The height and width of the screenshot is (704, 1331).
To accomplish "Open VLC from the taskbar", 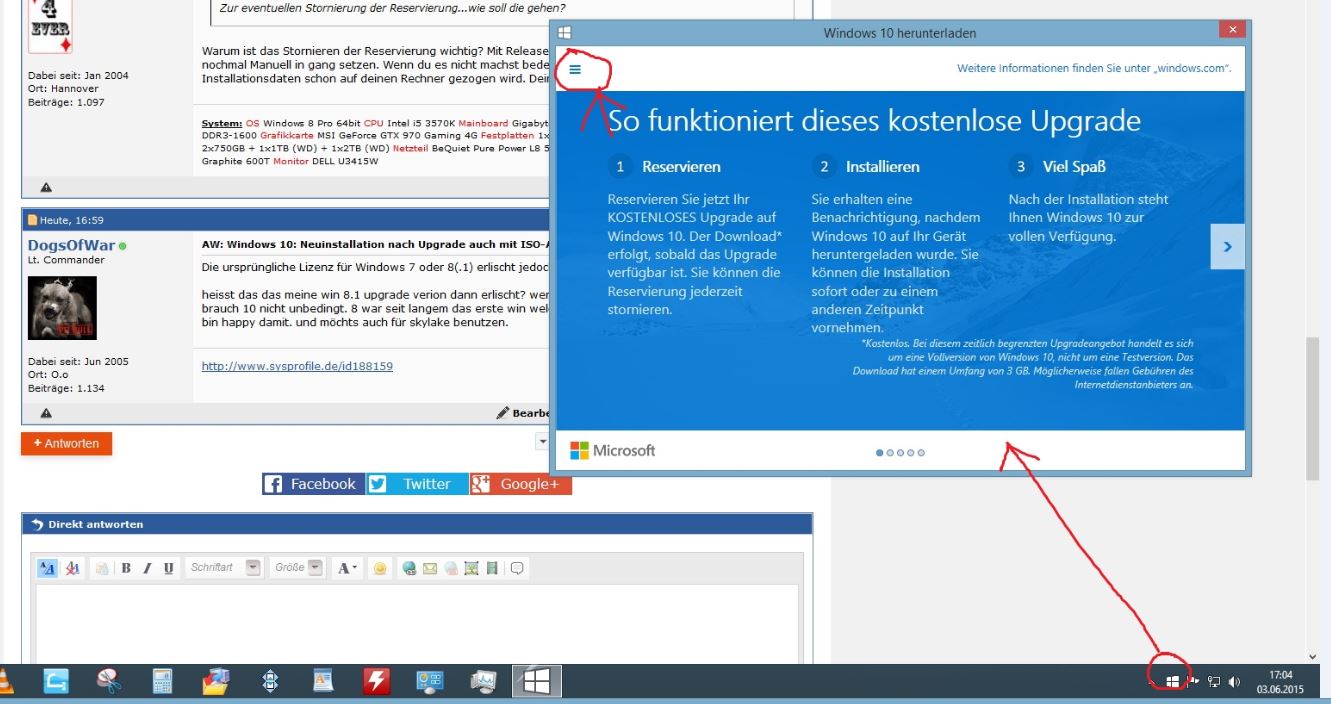I will click(x=6, y=681).
